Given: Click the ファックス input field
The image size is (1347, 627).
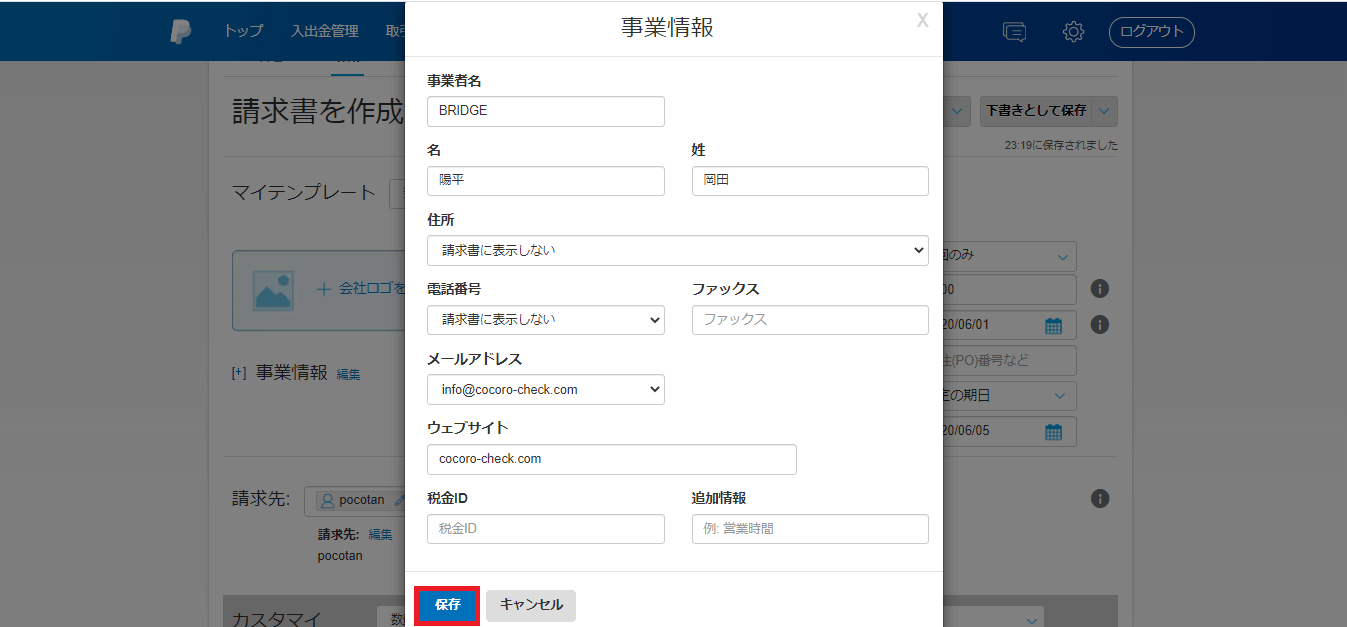Looking at the screenshot, I should (x=809, y=320).
